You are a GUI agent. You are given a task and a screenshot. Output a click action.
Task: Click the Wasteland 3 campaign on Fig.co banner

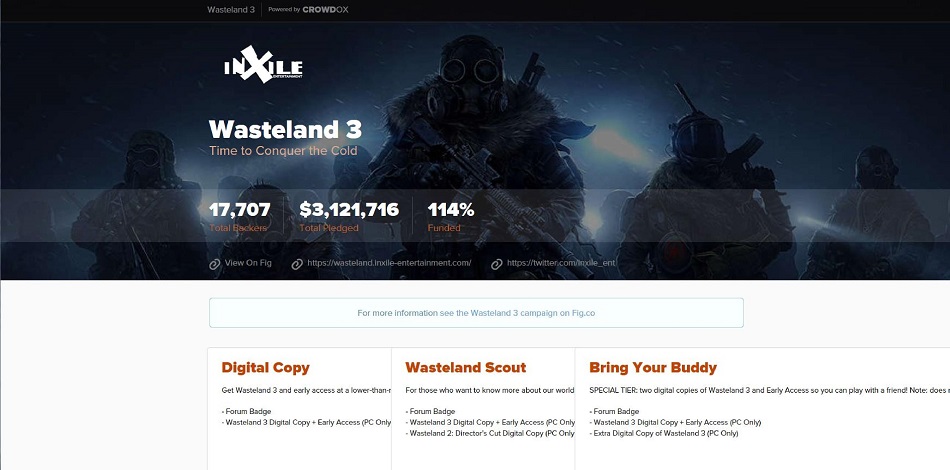tap(476, 313)
